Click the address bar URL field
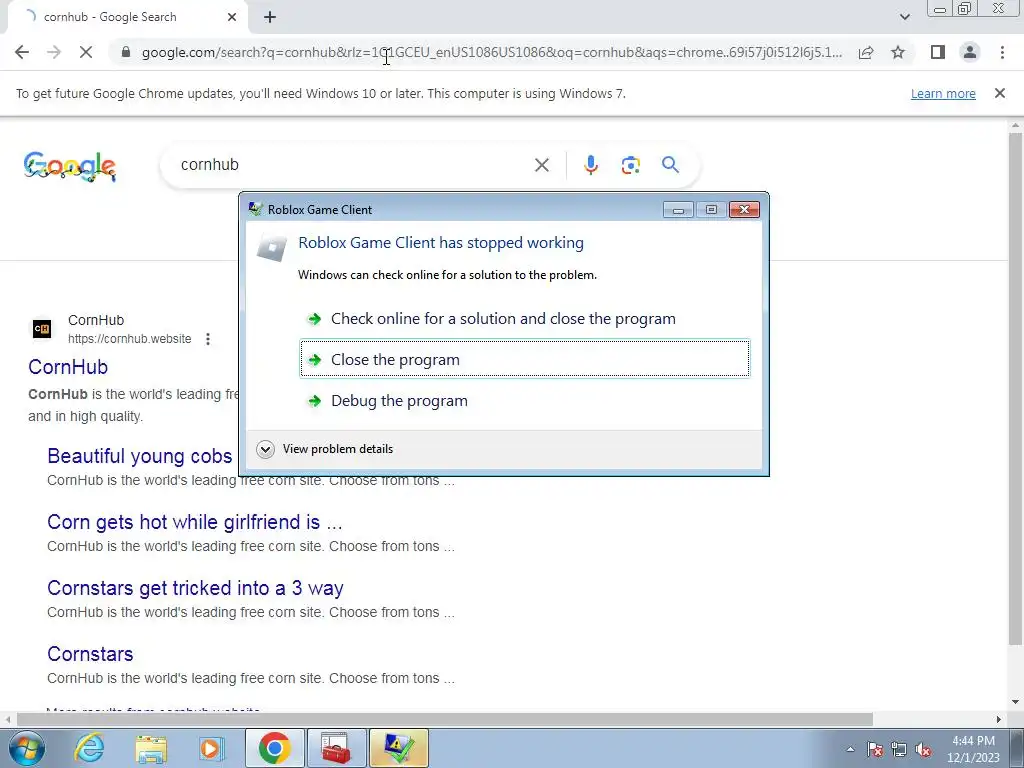 pyautogui.click(x=491, y=52)
